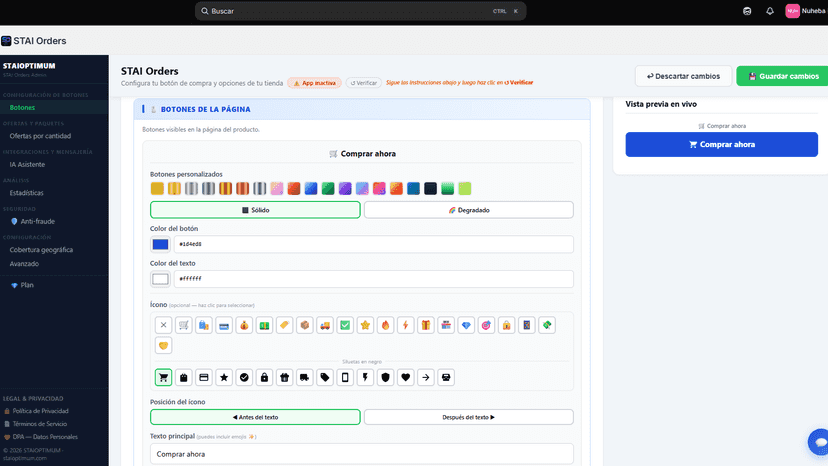
Task: Choose the blue diamond gem emoji icon
Action: 466,325
